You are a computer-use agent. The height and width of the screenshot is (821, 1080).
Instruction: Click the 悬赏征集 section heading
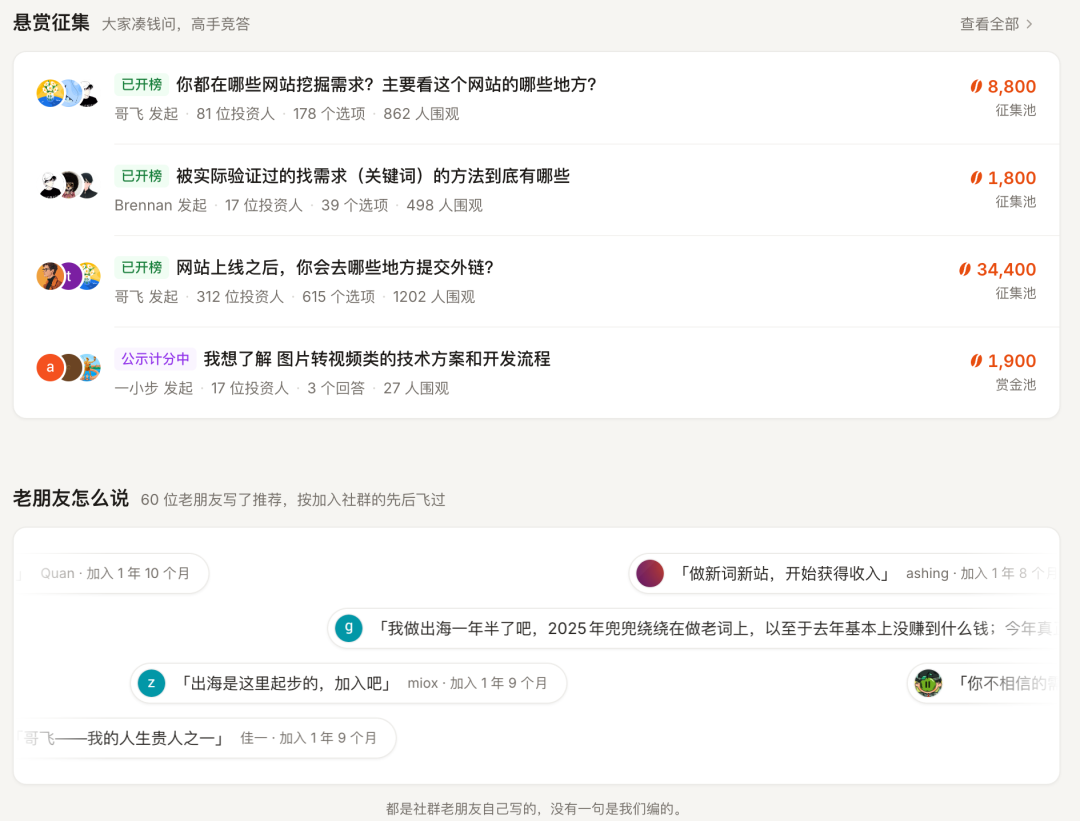pyautogui.click(x=51, y=23)
